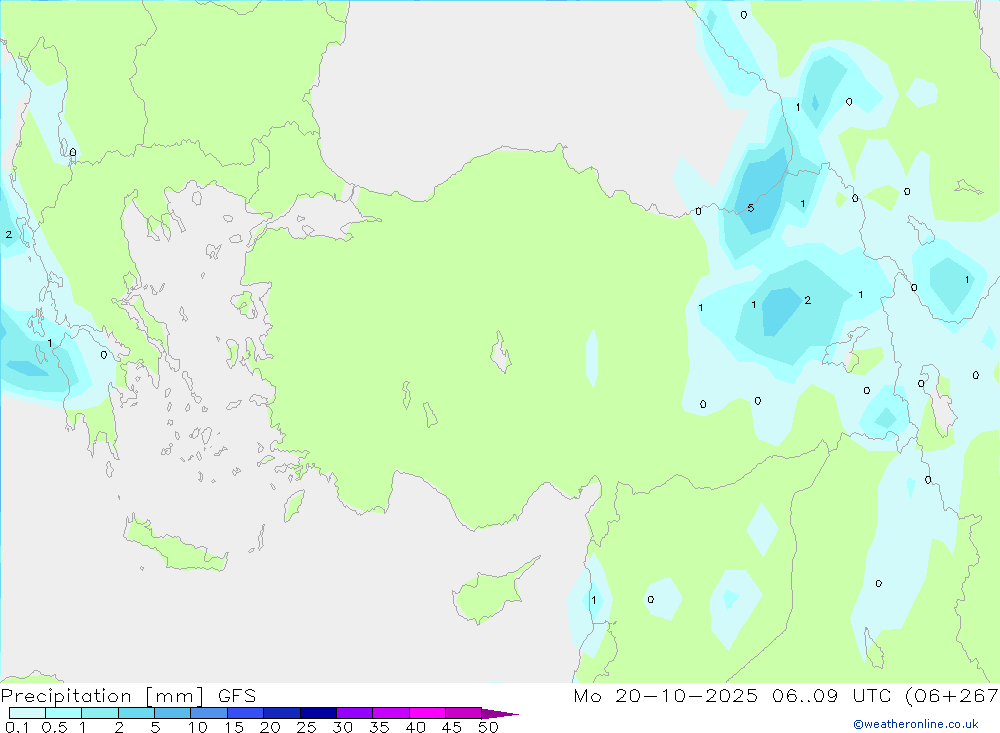Click the over-50 arrow tip of legend
This screenshot has width=1000, height=733.
[500, 714]
